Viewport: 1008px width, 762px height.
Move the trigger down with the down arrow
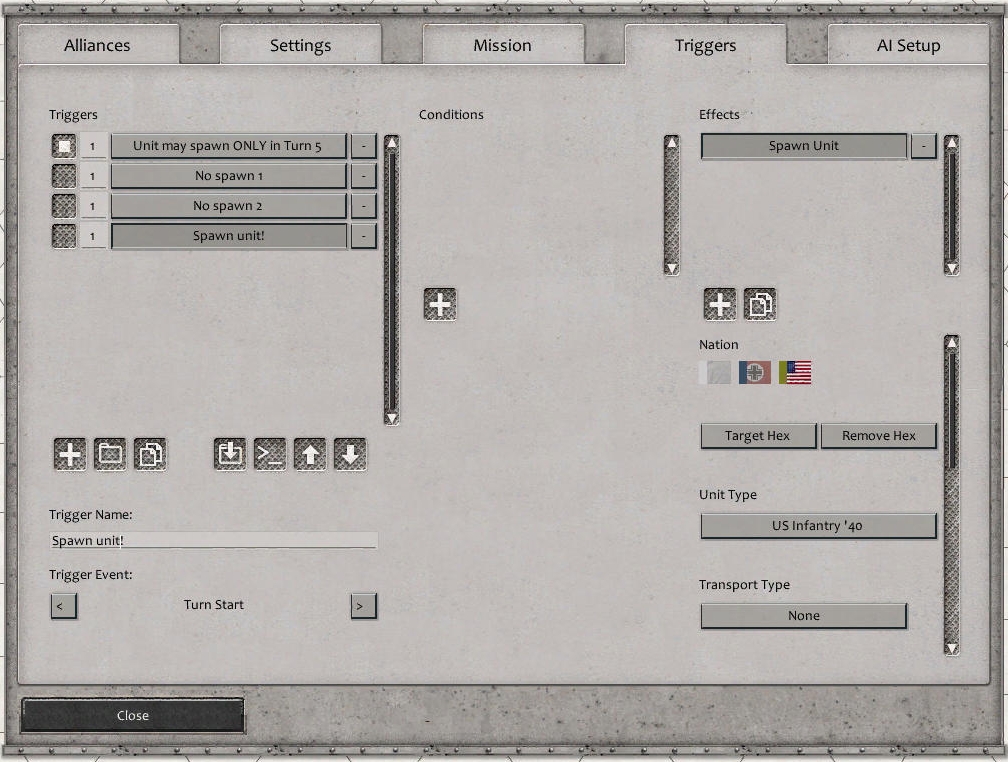pos(350,454)
